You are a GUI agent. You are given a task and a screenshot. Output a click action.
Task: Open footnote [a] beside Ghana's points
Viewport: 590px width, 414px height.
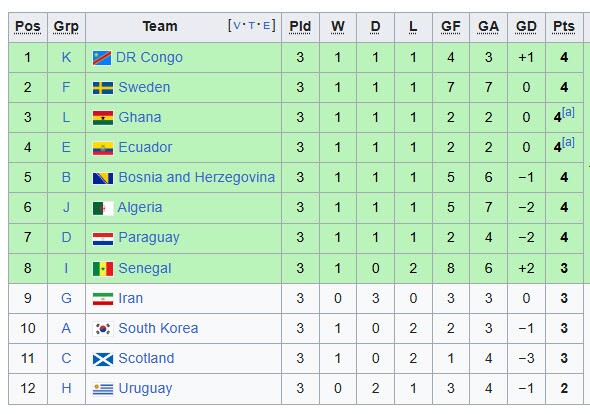pos(568,112)
